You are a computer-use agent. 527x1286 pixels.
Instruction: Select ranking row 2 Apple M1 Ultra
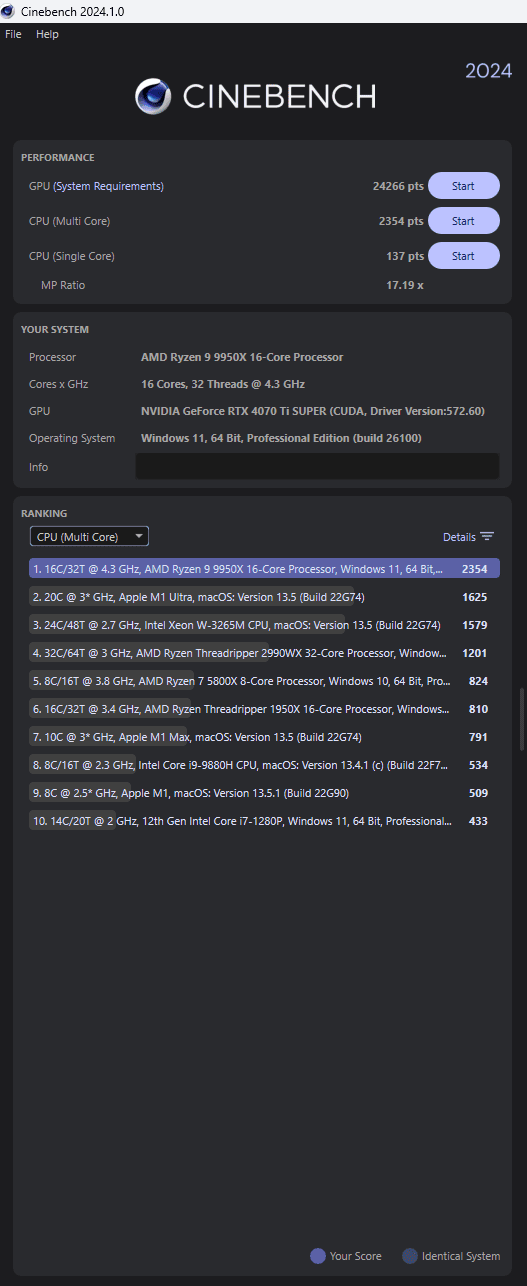coord(264,597)
